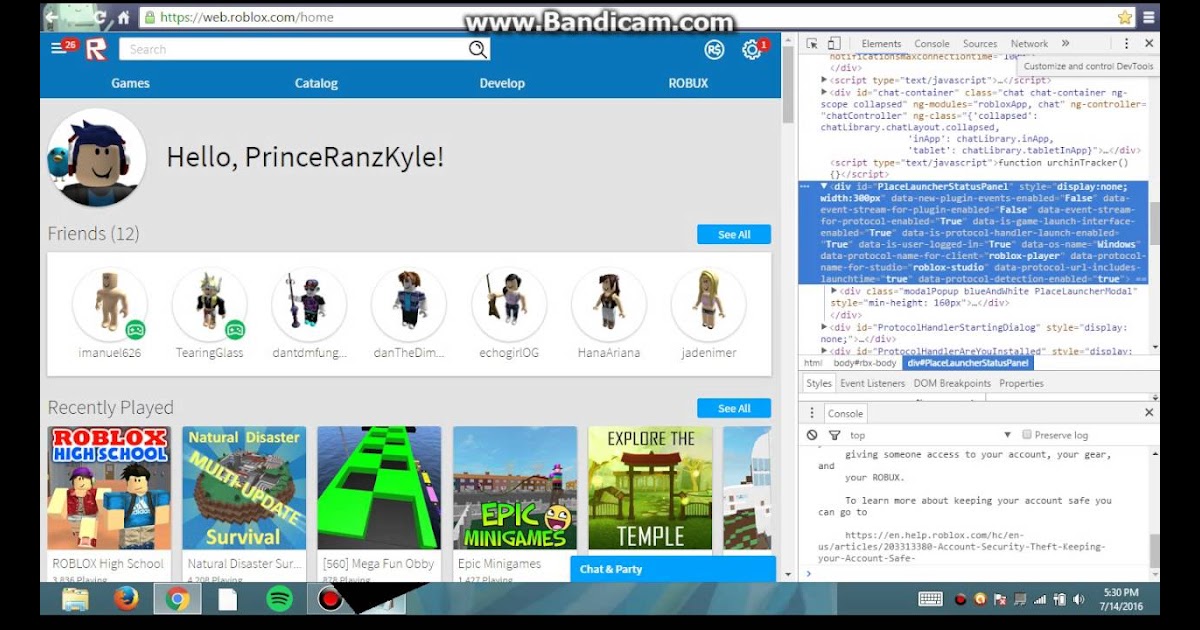Select the drawer Console tab
The height and width of the screenshot is (630, 1200).
[x=845, y=413]
